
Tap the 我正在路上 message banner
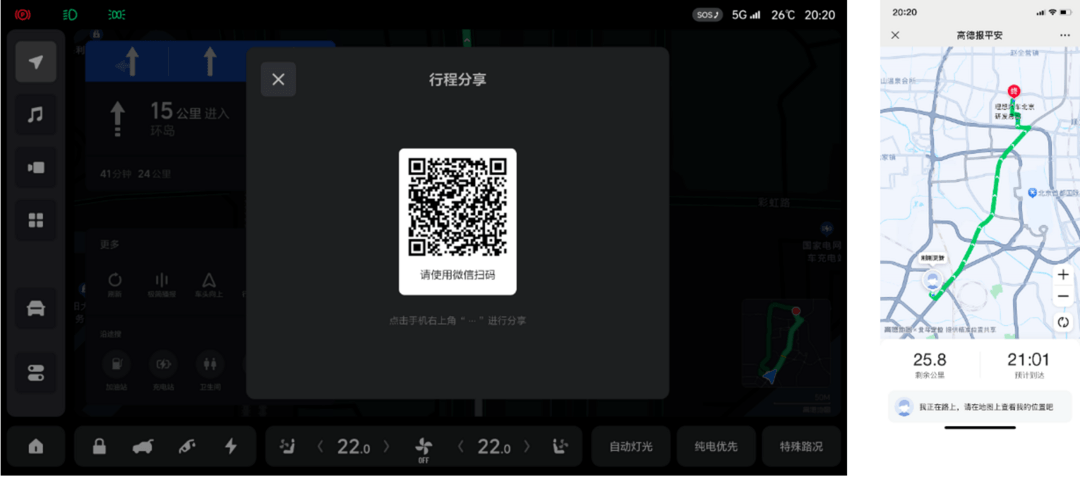979,407
